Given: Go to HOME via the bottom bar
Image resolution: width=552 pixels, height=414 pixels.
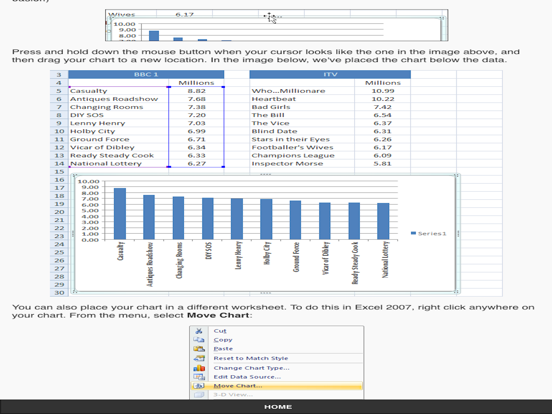Looking at the screenshot, I should tap(278, 407).
